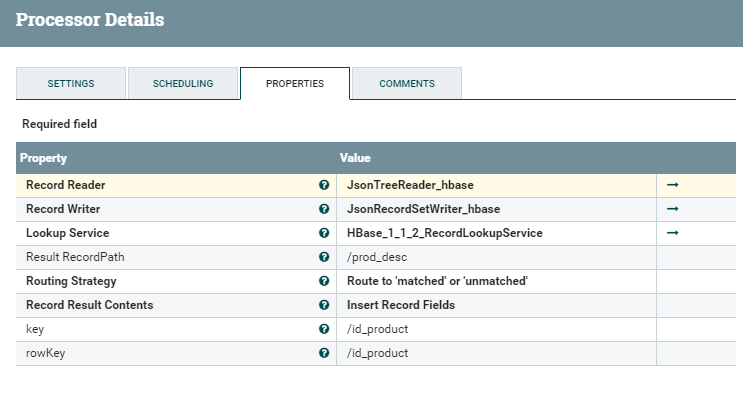Switch to the Settings tab
This screenshot has width=743, height=409.
(71, 84)
